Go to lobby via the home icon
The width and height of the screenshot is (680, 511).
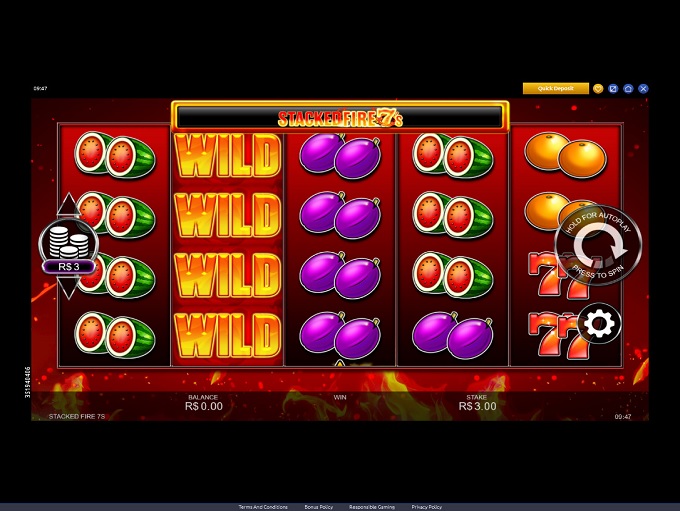[x=628, y=89]
